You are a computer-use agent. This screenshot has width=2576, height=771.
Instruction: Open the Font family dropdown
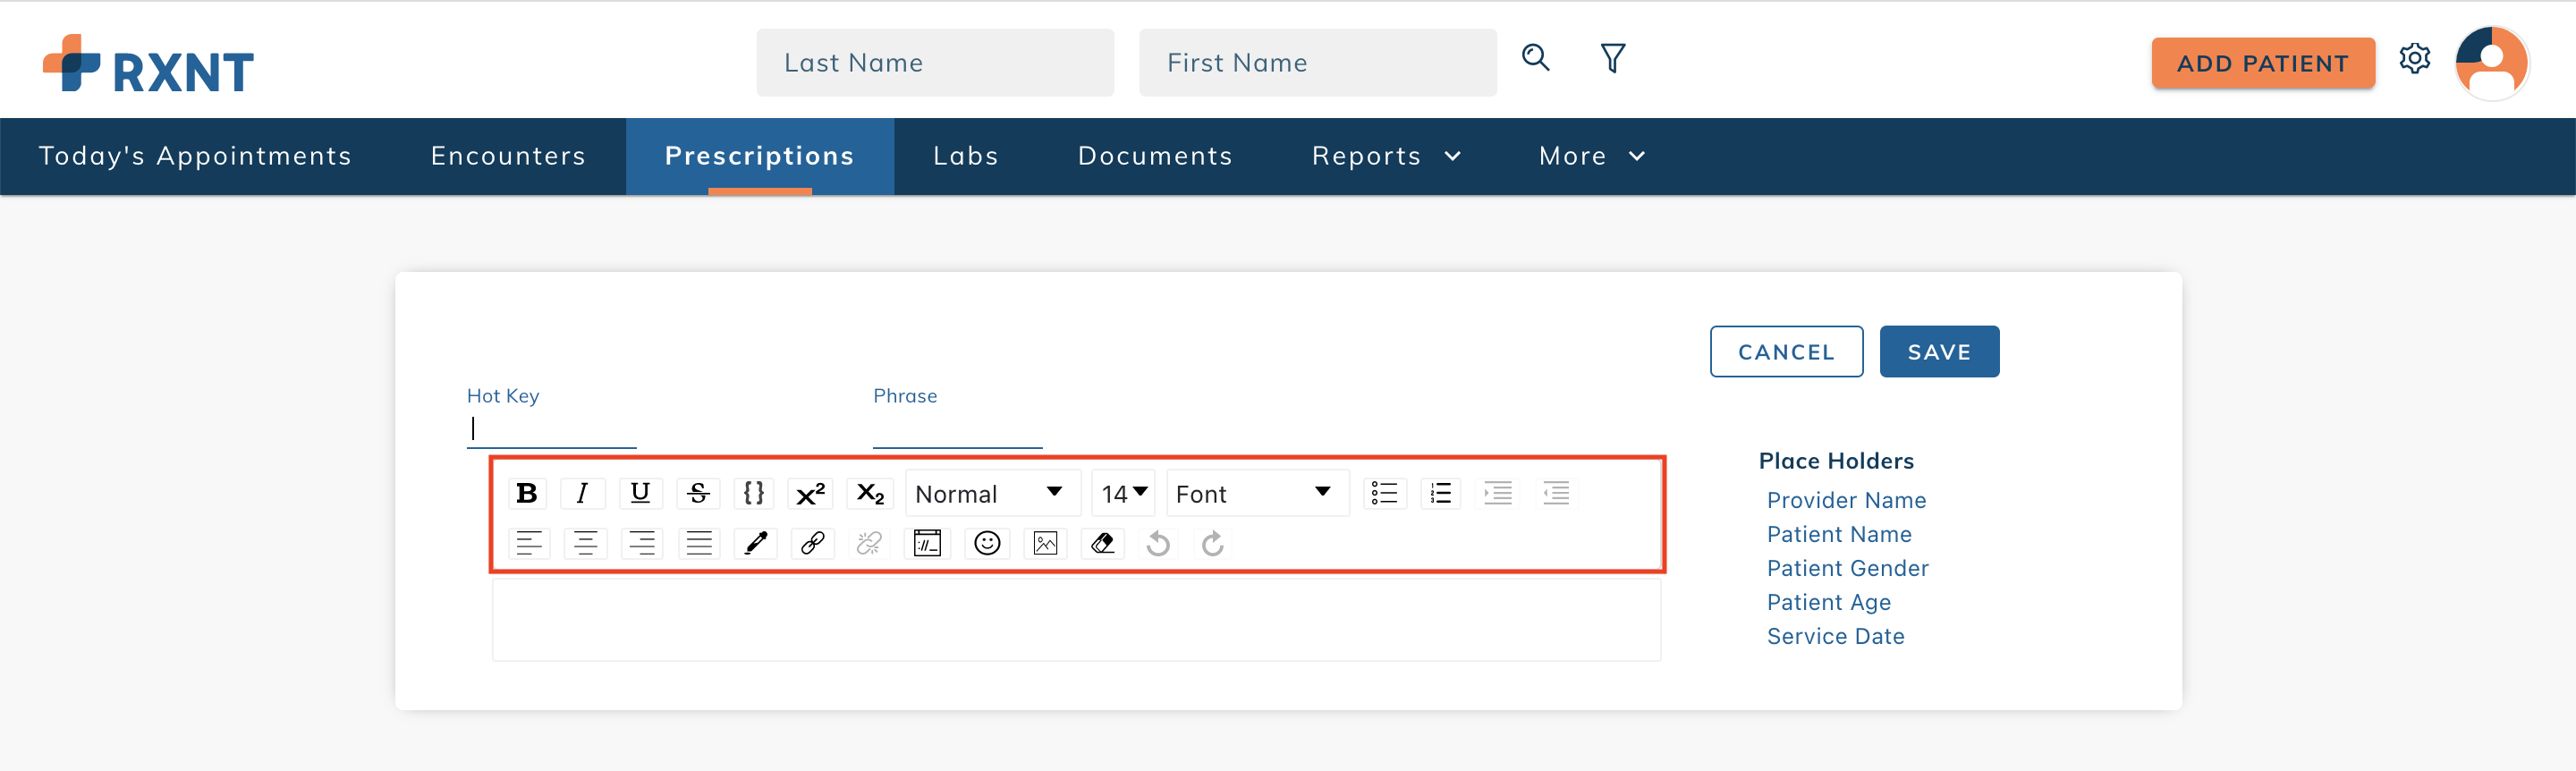pos(1257,493)
